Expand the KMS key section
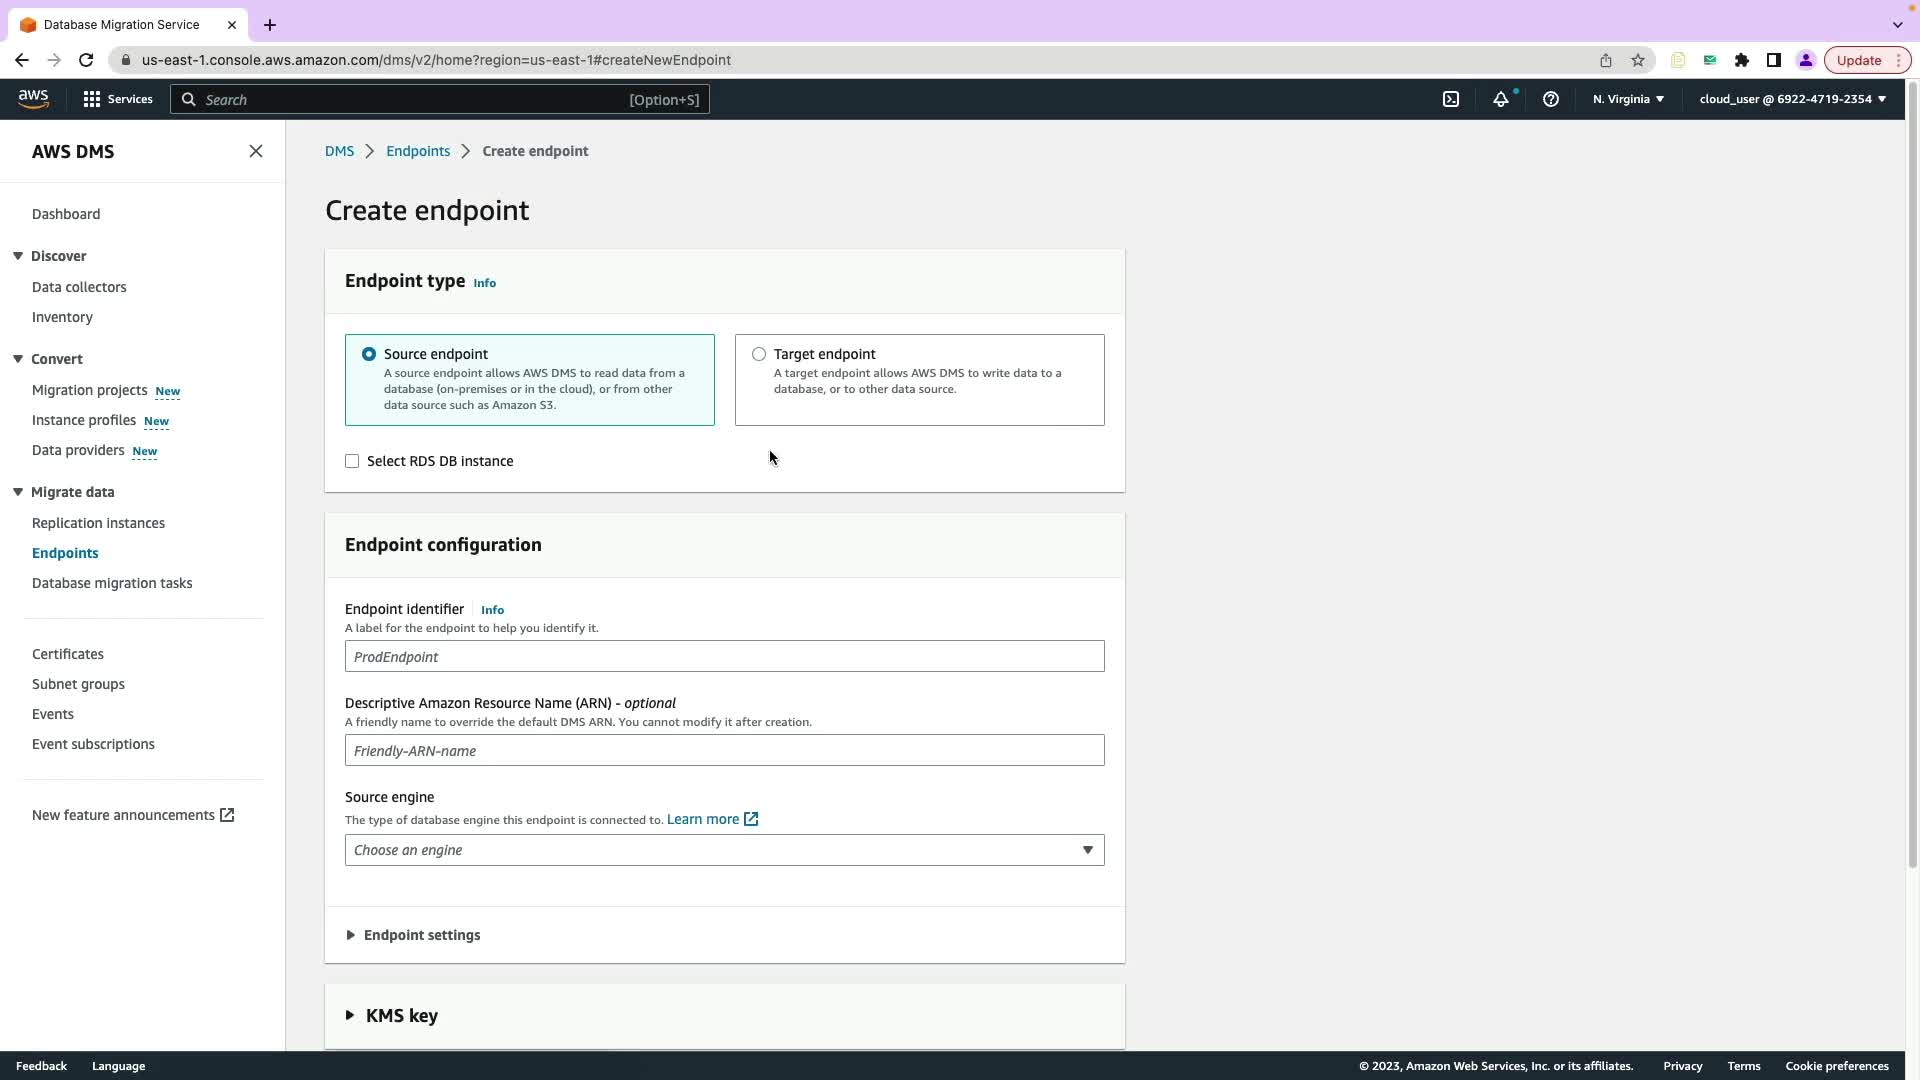1920x1080 pixels. [x=401, y=1015]
